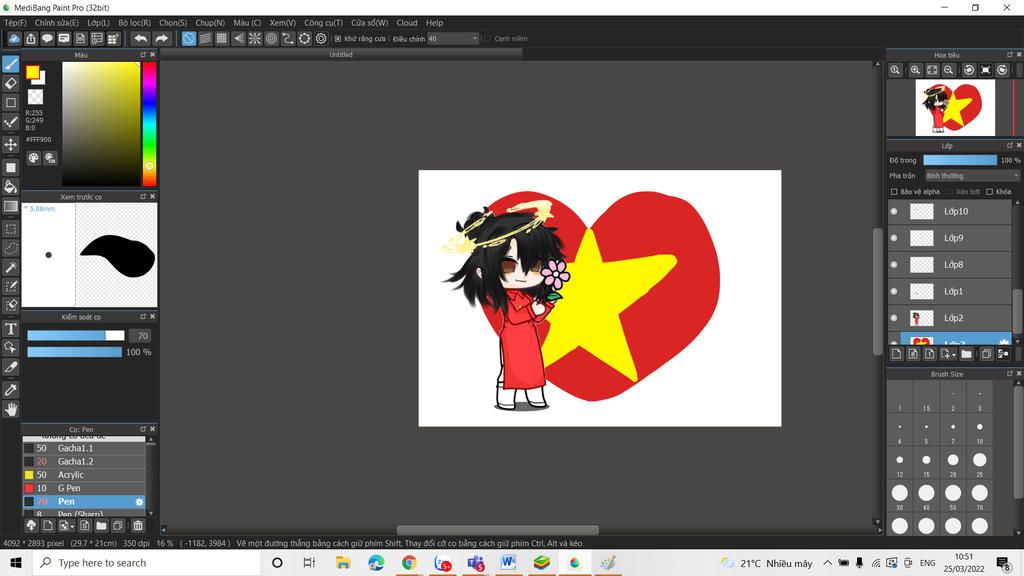This screenshot has height=576, width=1024.
Task: Click the Windows search box in taskbar
Action: [146, 562]
